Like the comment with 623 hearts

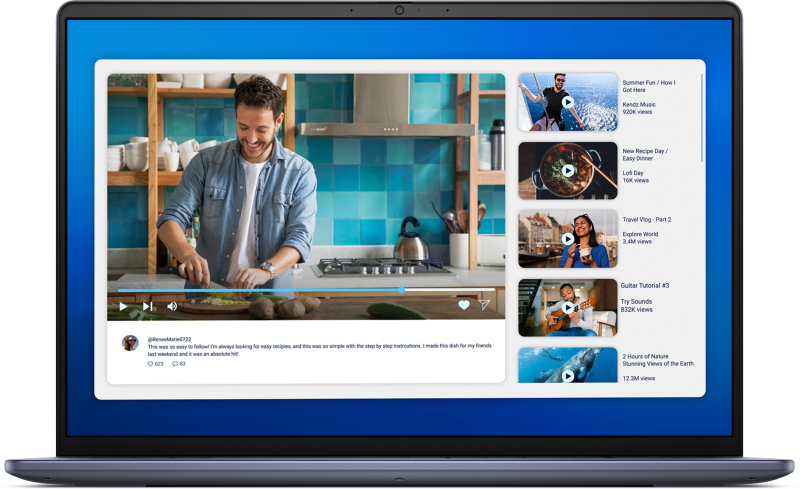point(152,364)
